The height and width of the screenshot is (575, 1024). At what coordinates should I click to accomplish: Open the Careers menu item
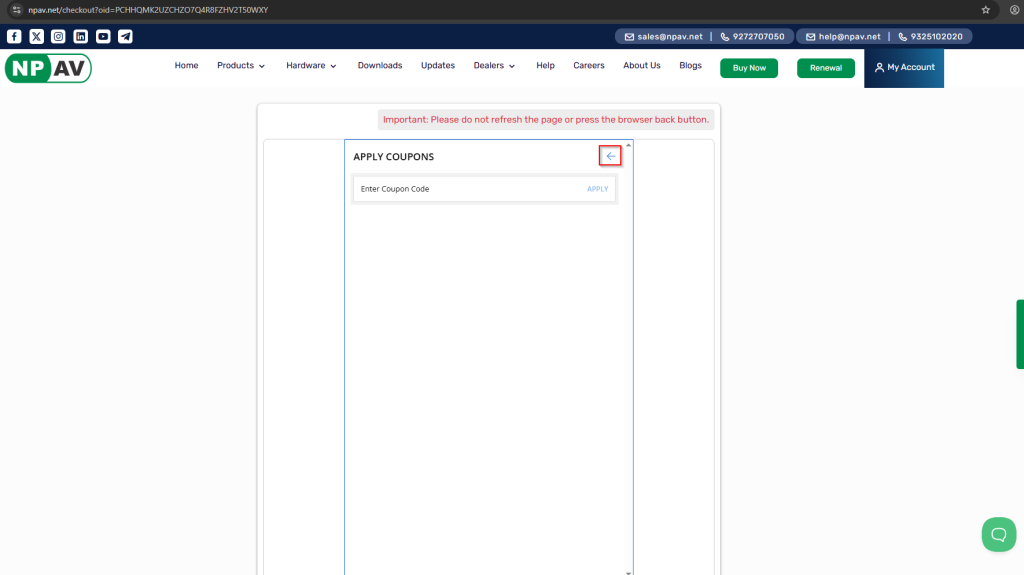(588, 66)
